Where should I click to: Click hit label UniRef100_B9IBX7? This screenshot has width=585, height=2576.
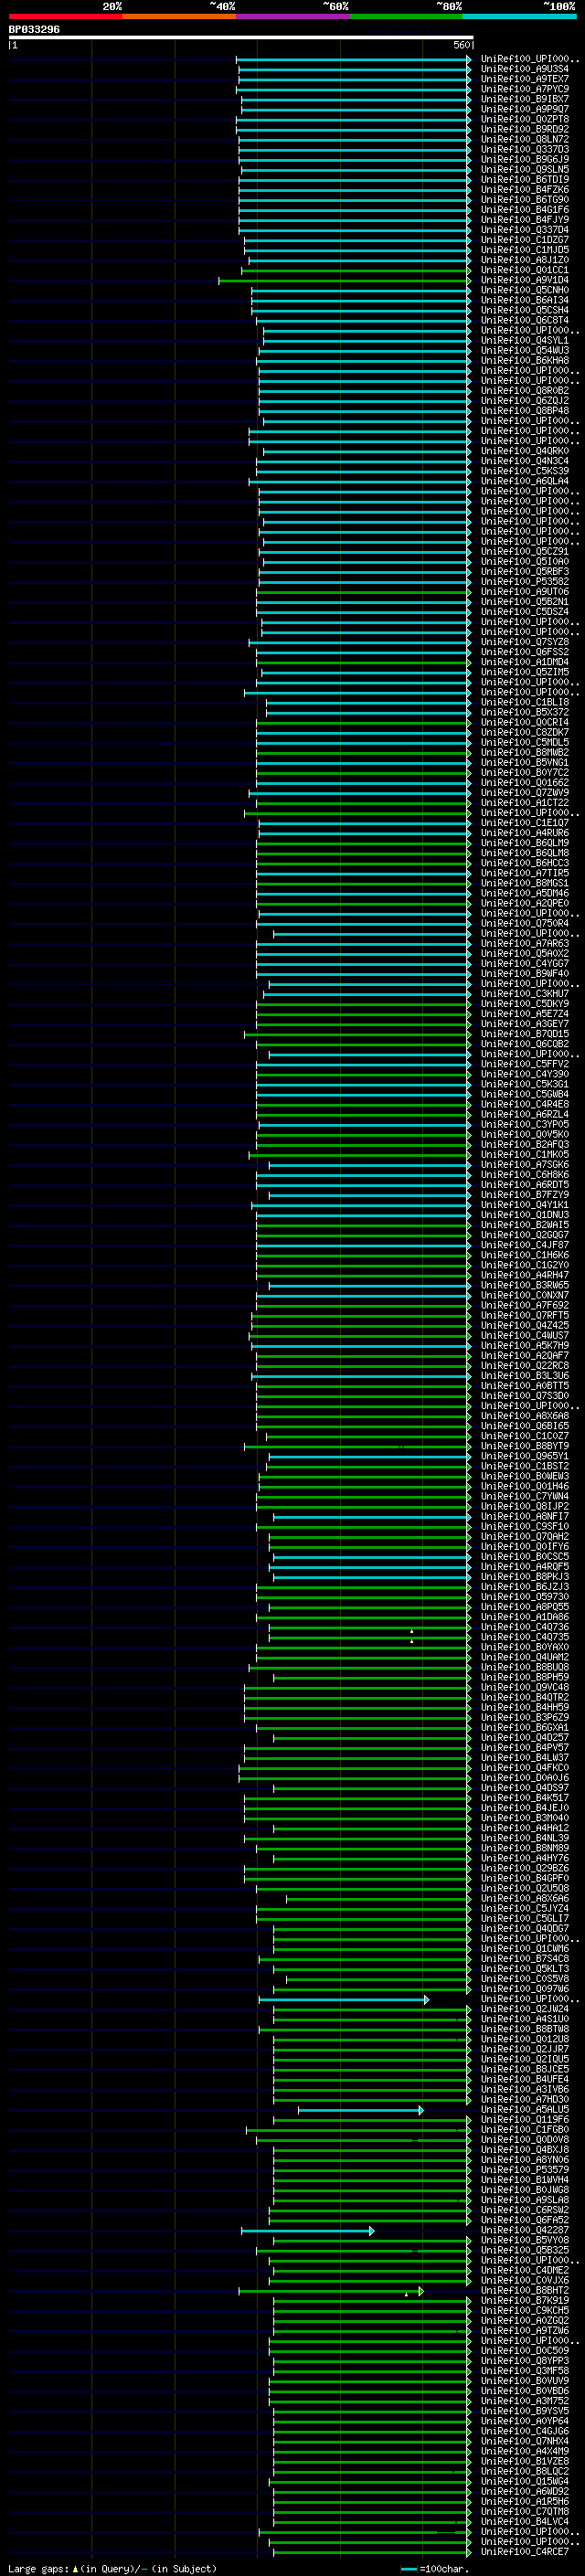point(525,100)
